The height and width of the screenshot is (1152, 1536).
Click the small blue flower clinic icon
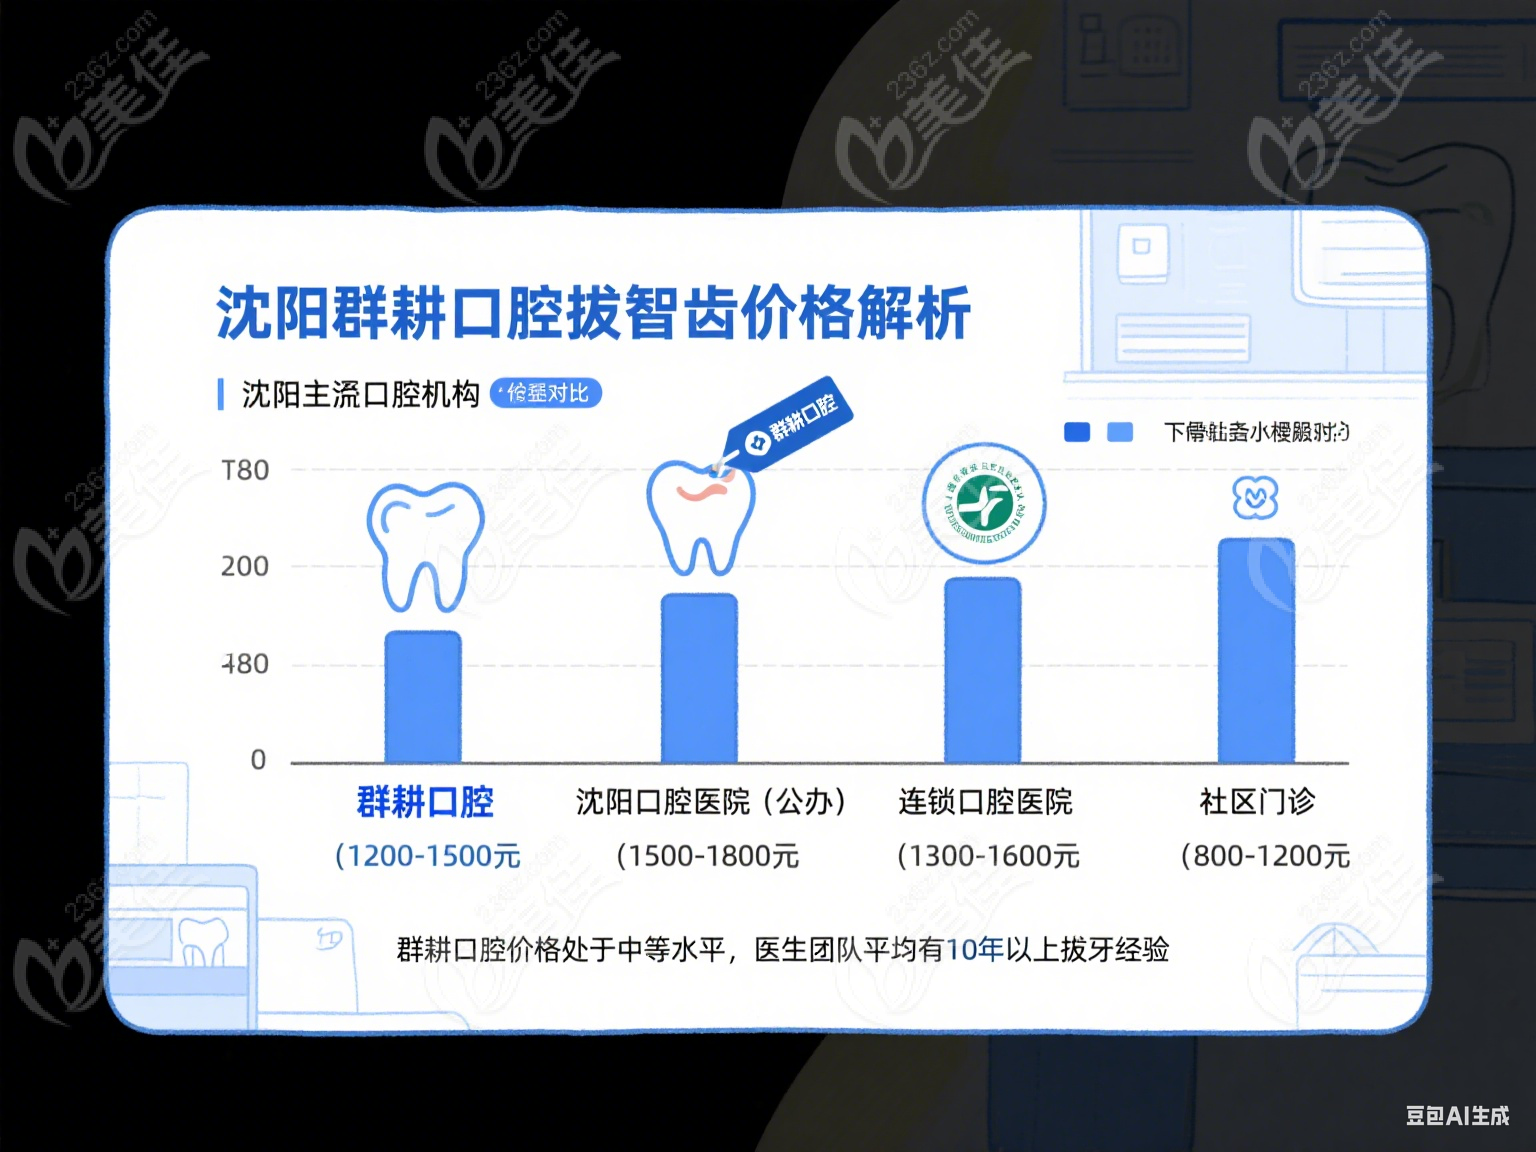tap(1256, 497)
